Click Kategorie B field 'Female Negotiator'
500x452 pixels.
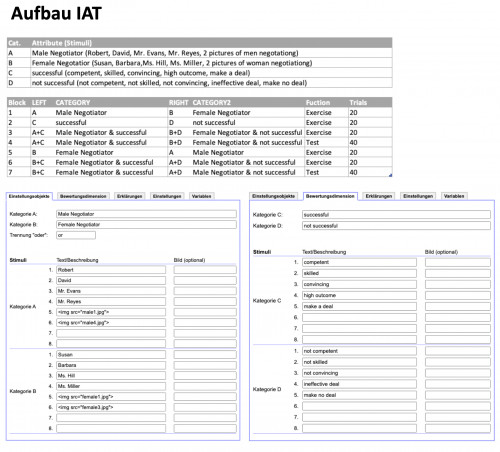pyautogui.click(x=146, y=225)
